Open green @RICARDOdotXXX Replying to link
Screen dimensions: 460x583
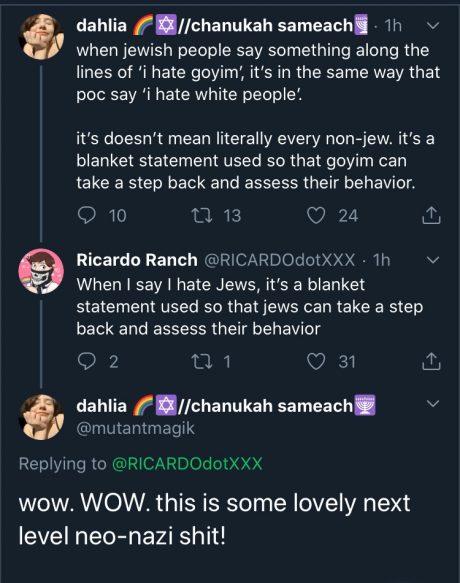tap(187, 464)
